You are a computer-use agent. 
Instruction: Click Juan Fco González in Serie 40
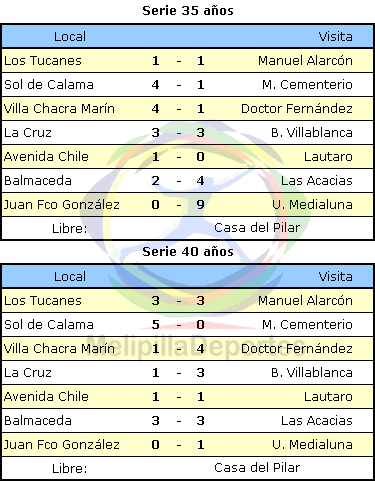click(62, 445)
